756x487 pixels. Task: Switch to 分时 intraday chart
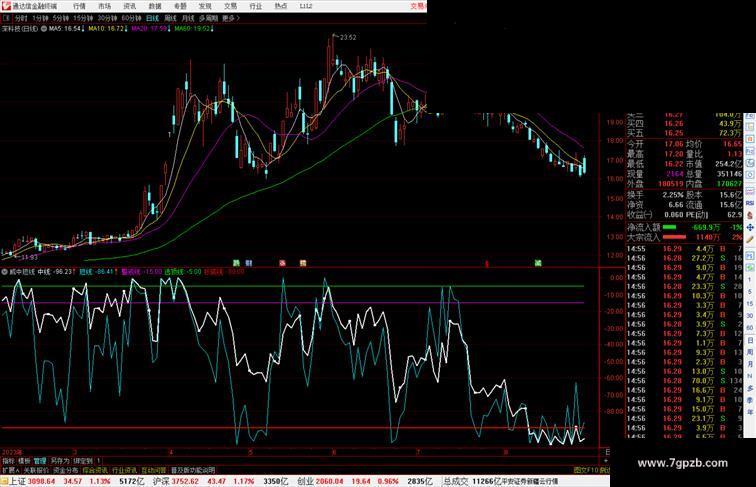21,18
